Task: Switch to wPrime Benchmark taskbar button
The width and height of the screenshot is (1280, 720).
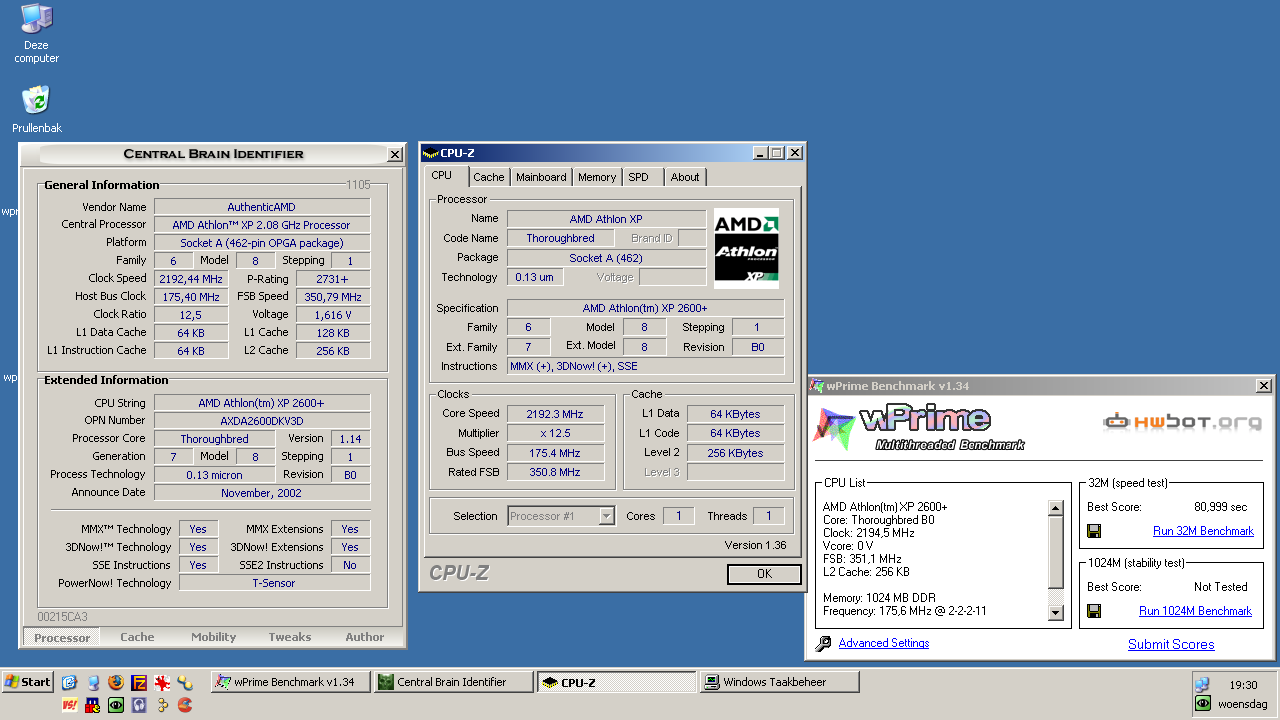Action: [290, 682]
